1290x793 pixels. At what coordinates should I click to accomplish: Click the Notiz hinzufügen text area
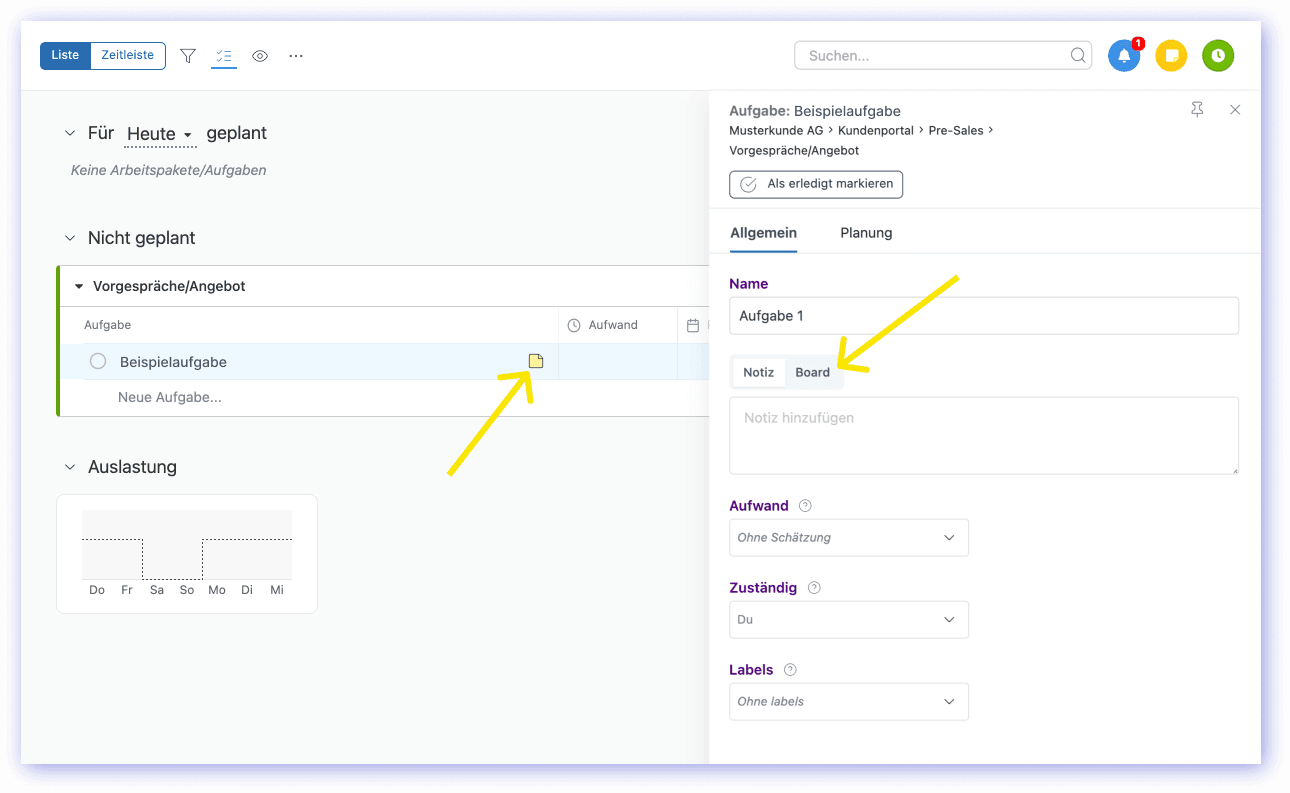pyautogui.click(x=983, y=434)
